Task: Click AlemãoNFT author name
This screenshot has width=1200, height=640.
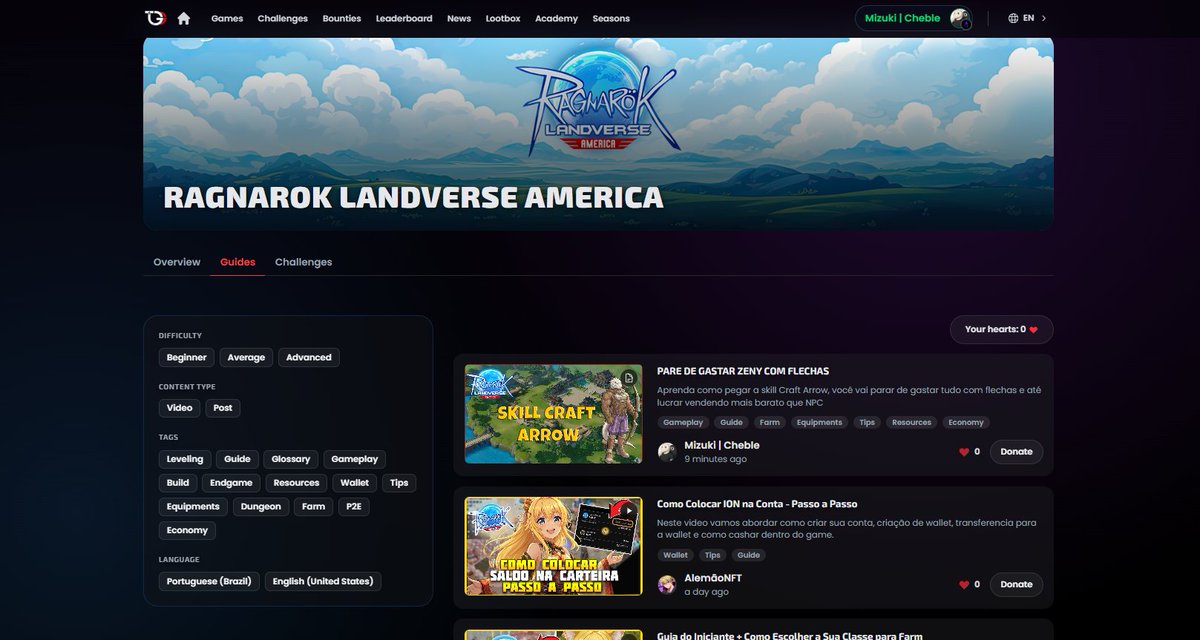Action: [x=713, y=578]
